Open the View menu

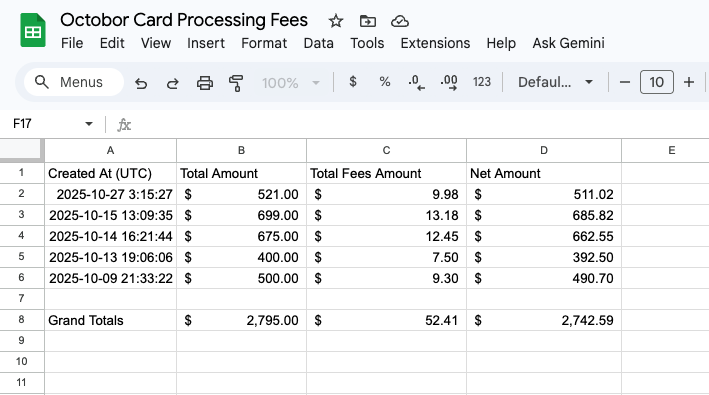(156, 43)
